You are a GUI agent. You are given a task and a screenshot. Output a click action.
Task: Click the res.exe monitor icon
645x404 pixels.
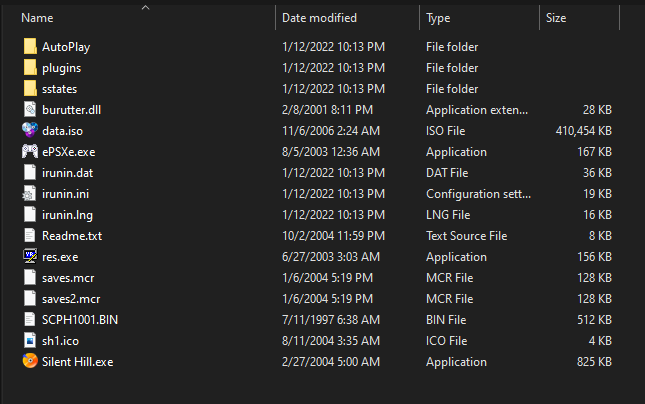click(30, 256)
